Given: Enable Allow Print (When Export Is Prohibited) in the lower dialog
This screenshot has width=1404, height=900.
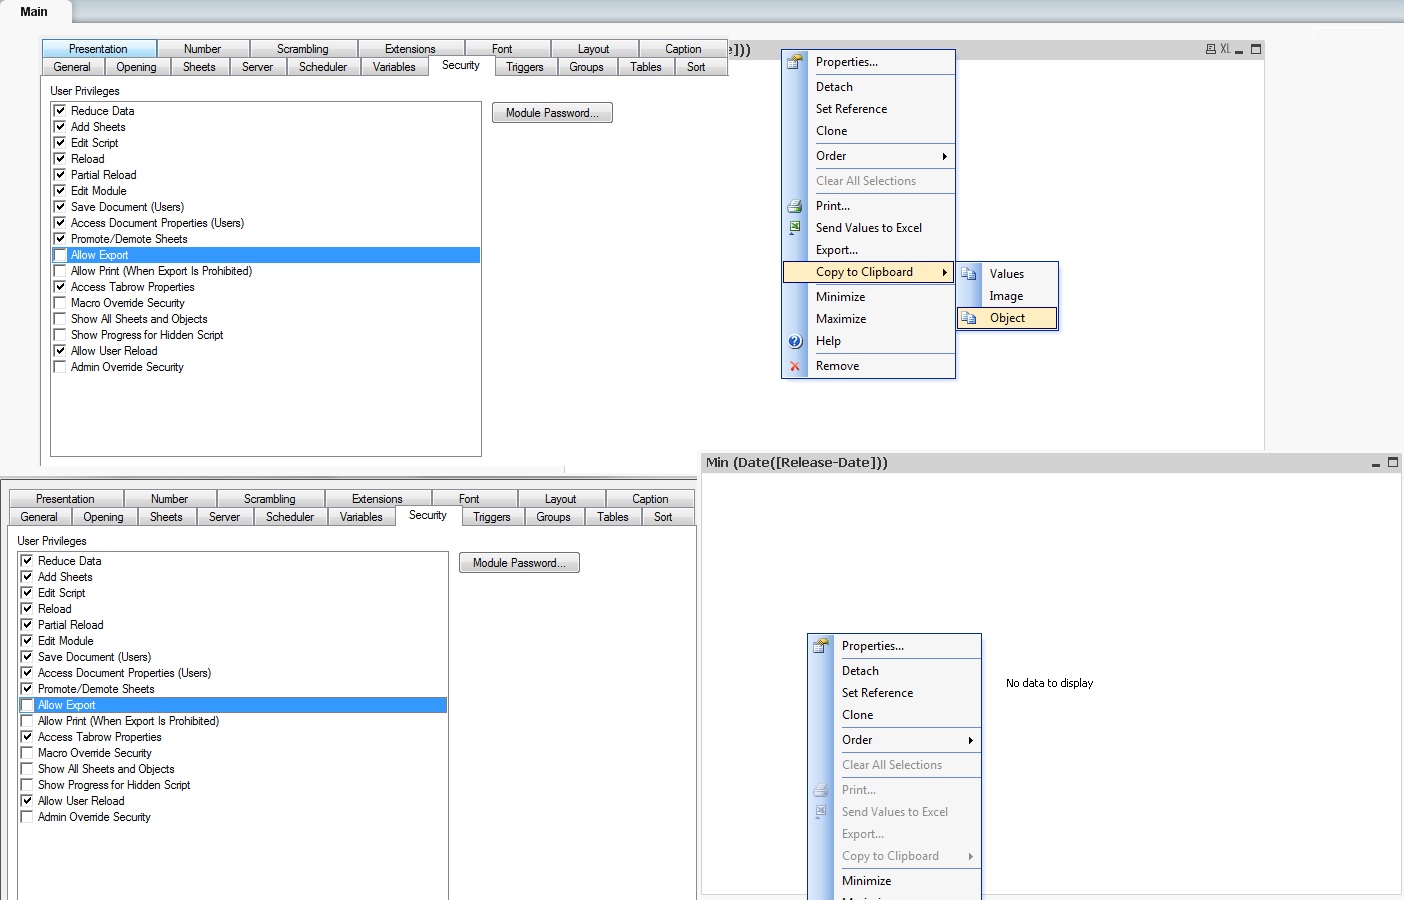Looking at the screenshot, I should pyautogui.click(x=27, y=721).
